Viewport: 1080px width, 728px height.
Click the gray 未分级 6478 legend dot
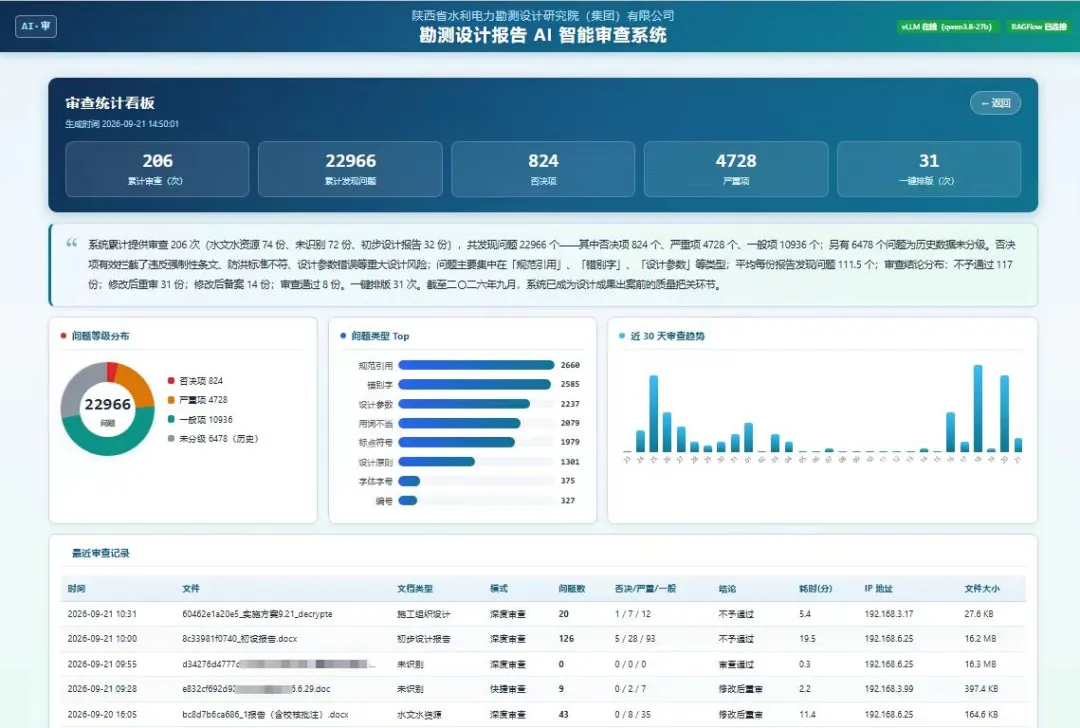[171, 438]
